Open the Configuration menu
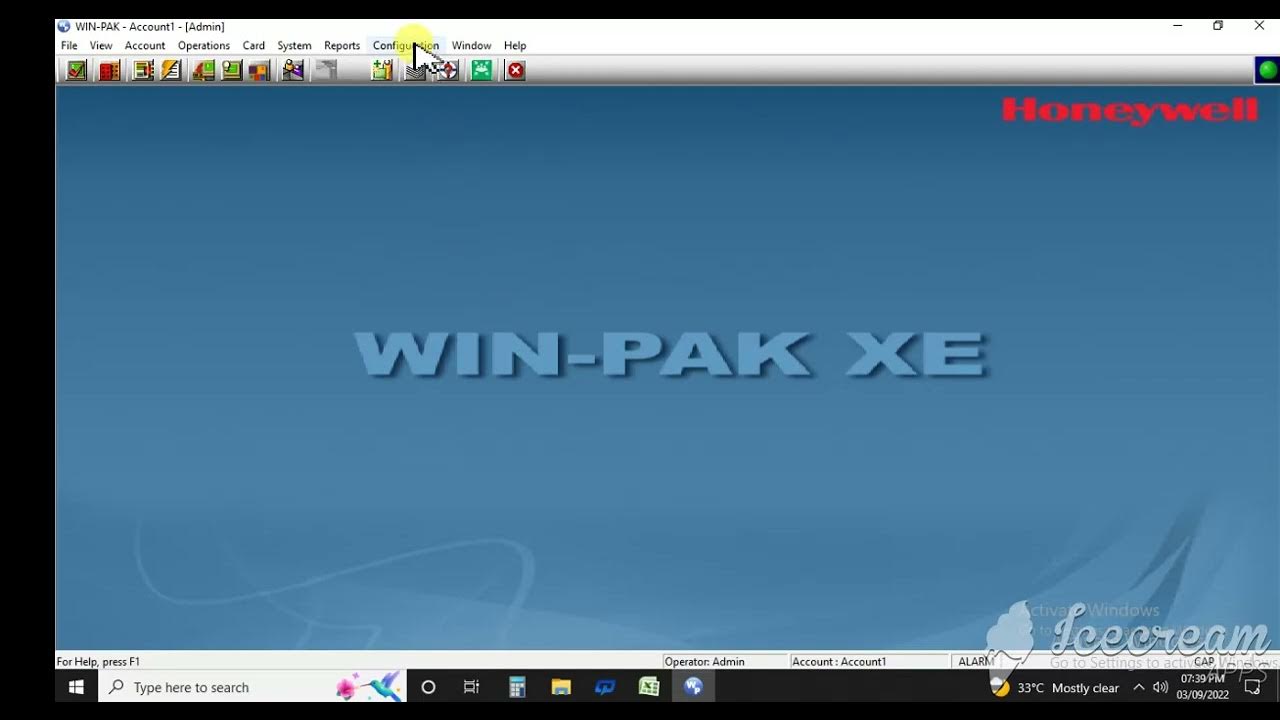The image size is (1280, 720). coord(406,45)
